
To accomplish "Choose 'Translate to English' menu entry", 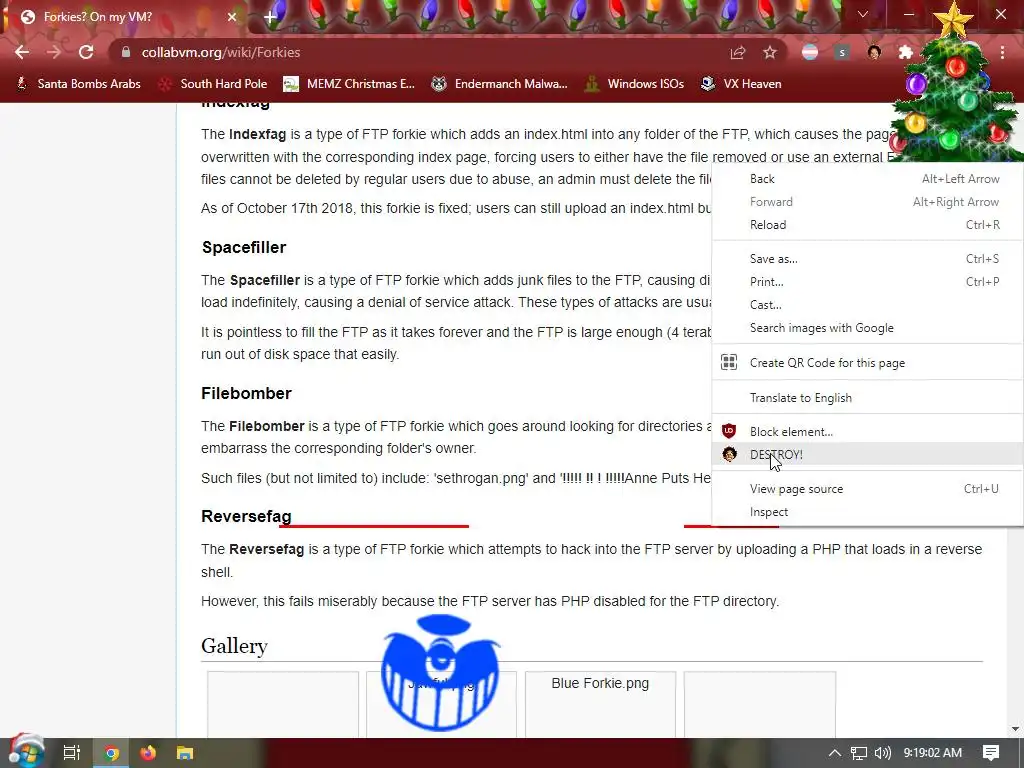I will [x=868, y=398].
